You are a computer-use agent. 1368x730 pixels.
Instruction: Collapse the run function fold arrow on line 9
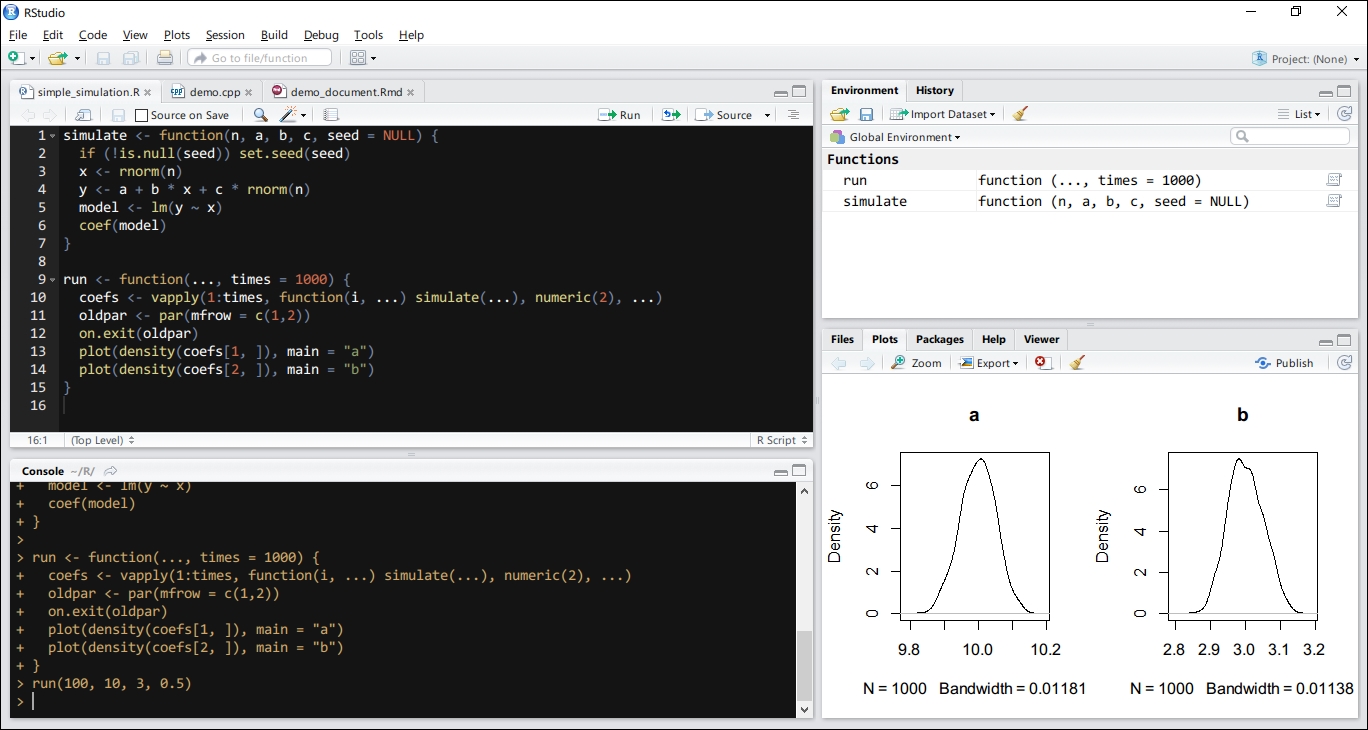coord(53,280)
